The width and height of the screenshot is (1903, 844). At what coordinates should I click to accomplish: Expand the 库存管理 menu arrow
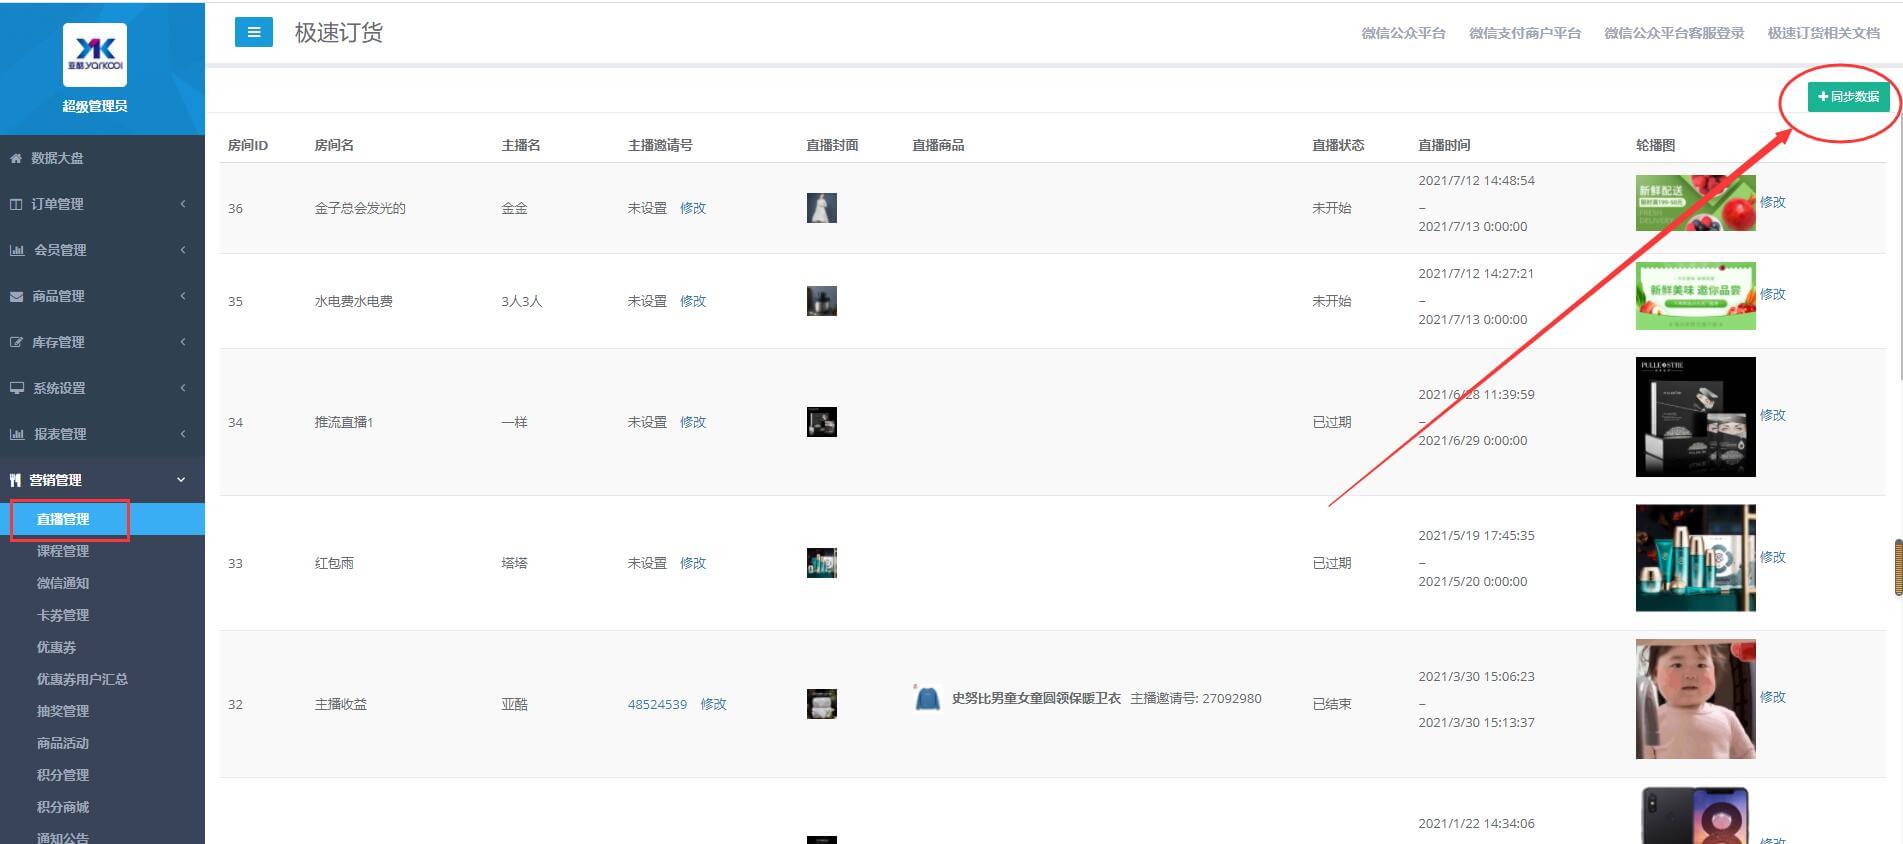(x=183, y=342)
